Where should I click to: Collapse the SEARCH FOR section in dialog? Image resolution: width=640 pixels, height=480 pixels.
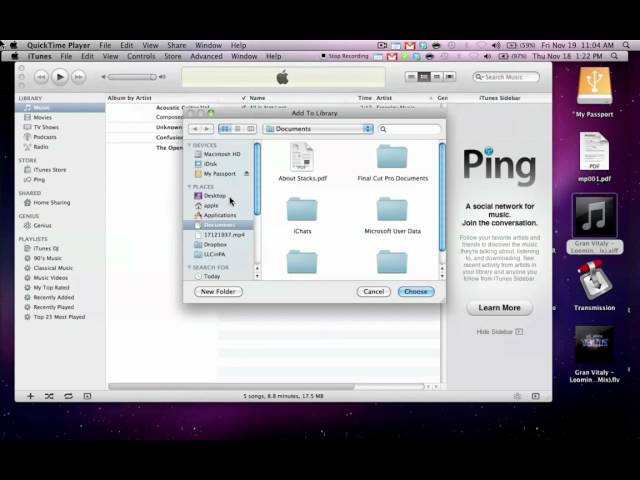point(189,267)
